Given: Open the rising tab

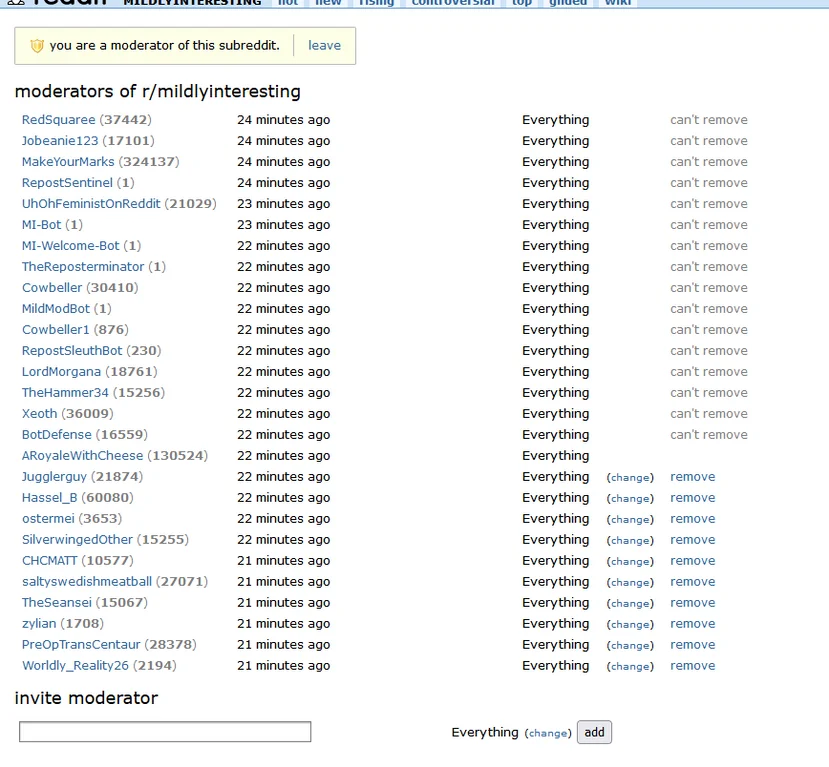Looking at the screenshot, I should [x=376, y=3].
